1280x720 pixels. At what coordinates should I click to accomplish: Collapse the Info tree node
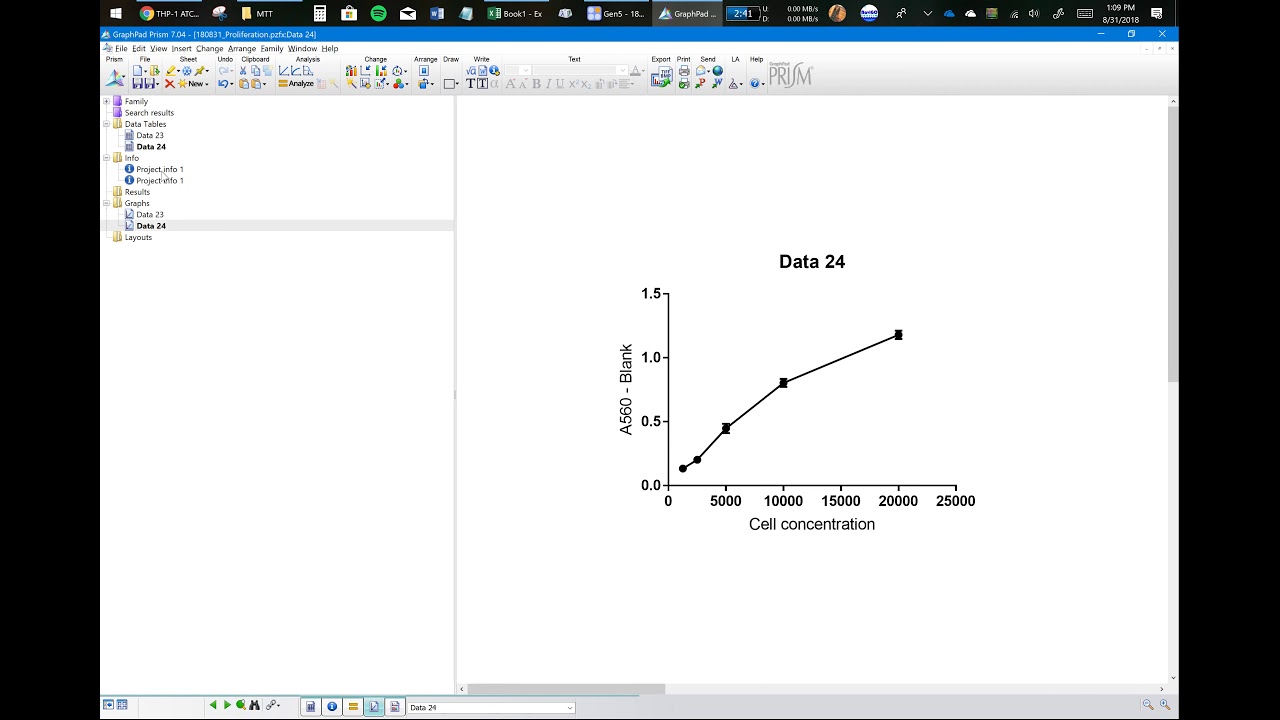click(x=106, y=158)
